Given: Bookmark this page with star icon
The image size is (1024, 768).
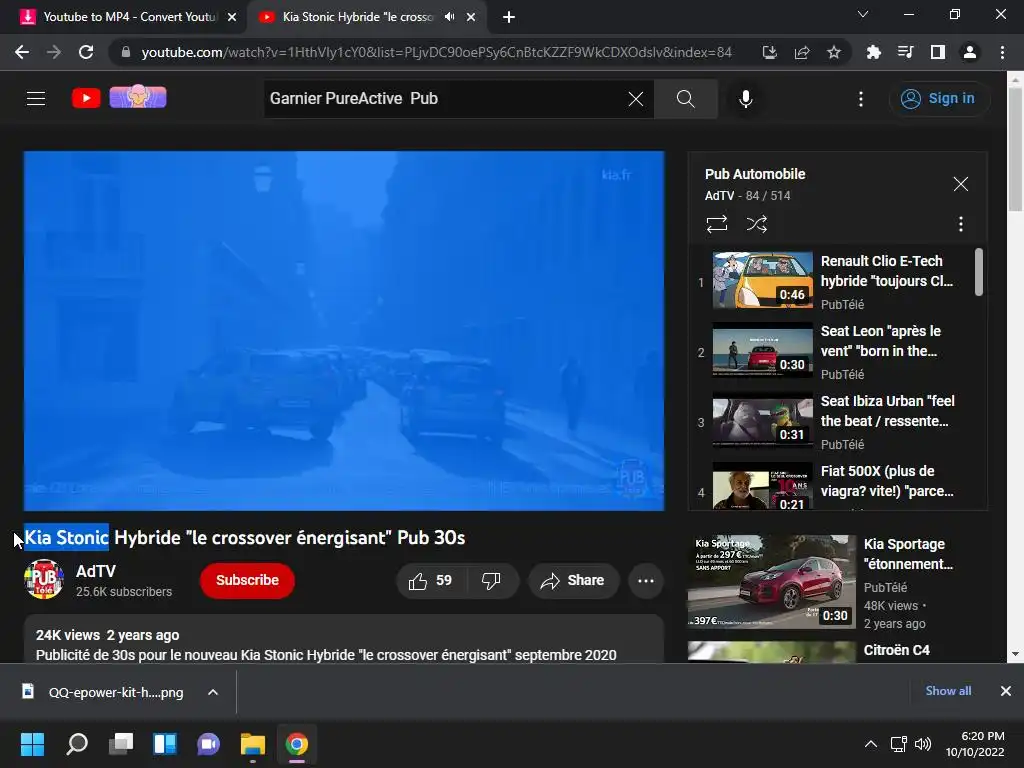Looking at the screenshot, I should click(834, 52).
